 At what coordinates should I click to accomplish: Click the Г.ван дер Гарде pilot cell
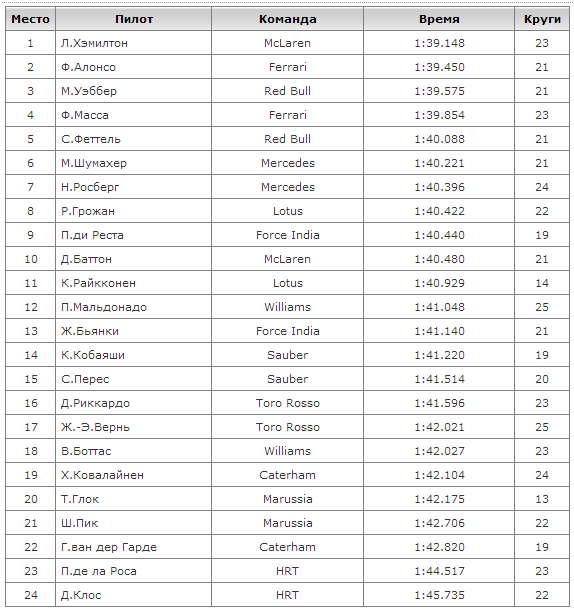[134, 547]
